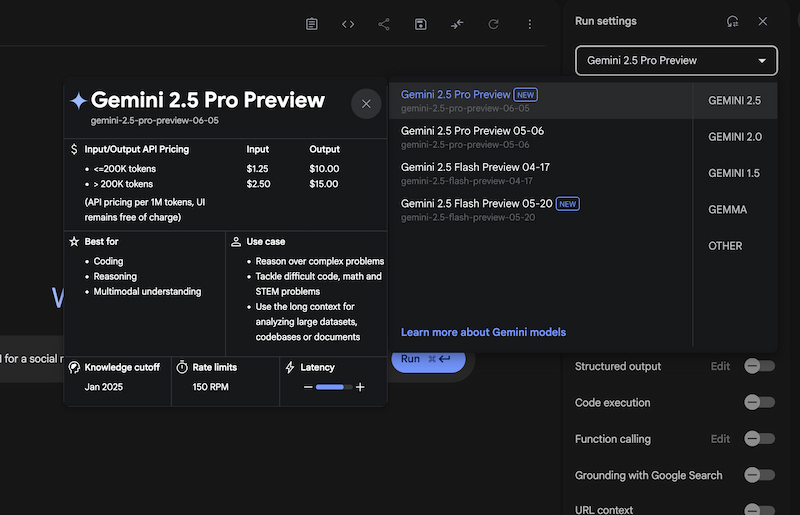
Task: Click the latency level bar
Action: point(334,387)
